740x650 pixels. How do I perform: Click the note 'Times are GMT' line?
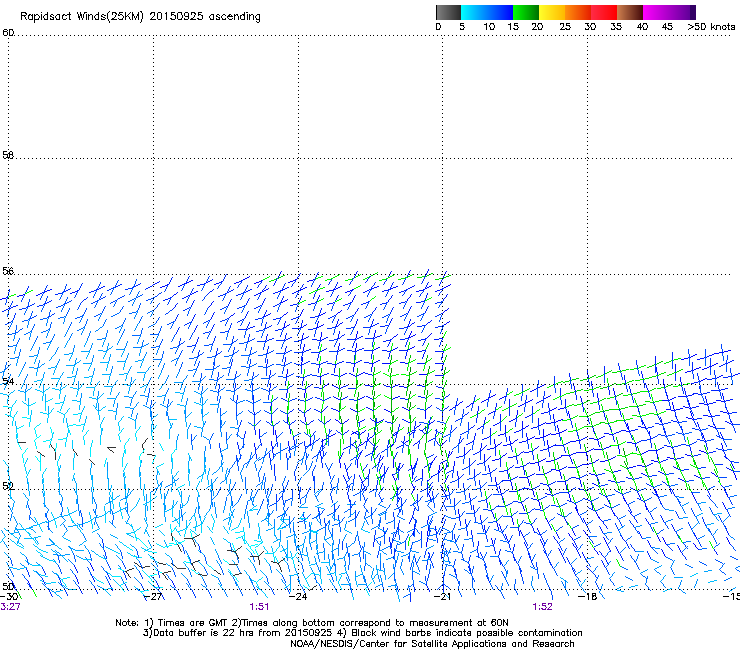[312, 623]
